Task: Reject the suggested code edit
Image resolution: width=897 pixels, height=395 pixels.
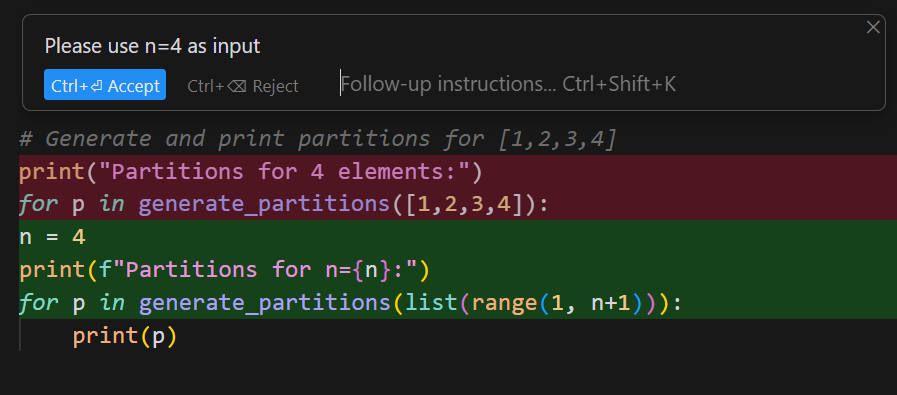Action: pos(243,86)
